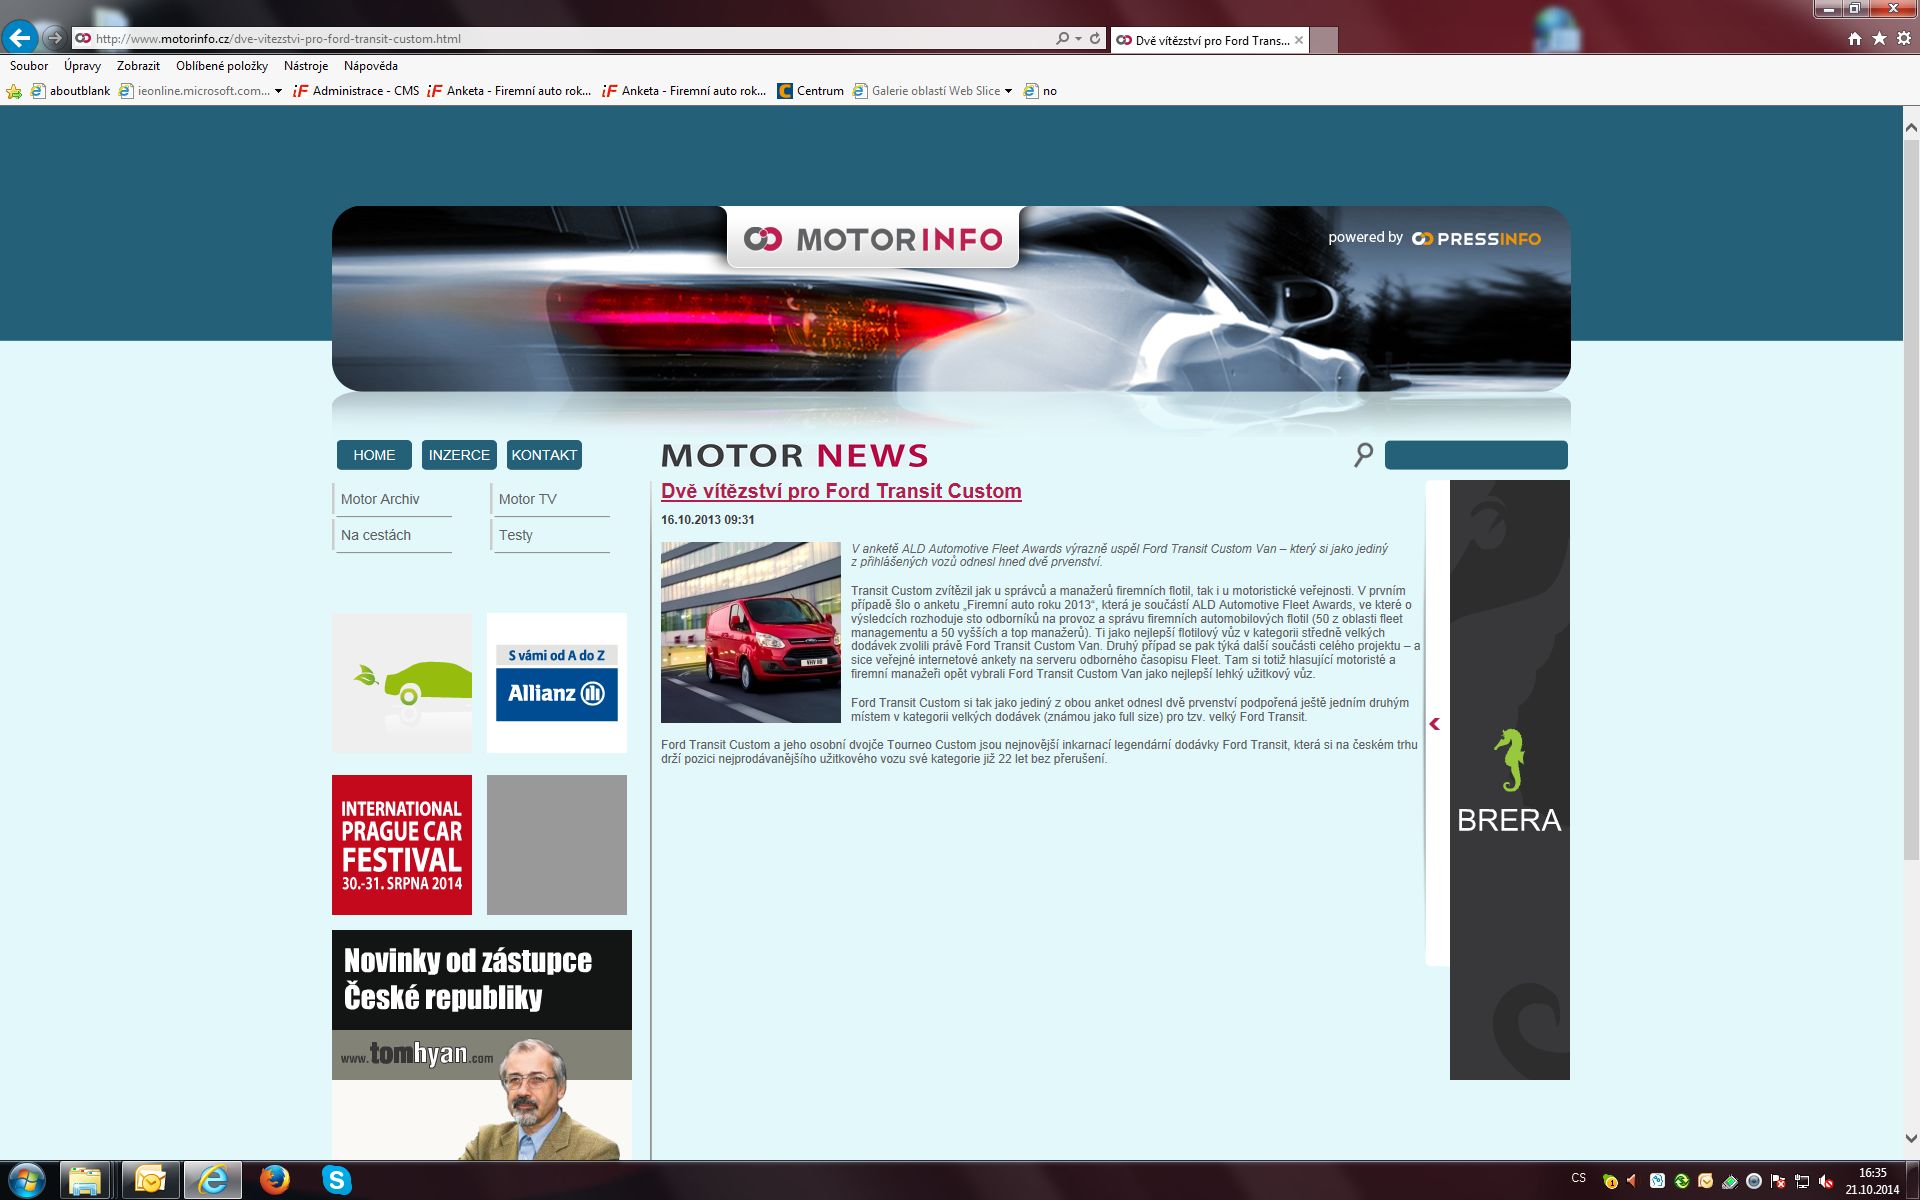The width and height of the screenshot is (1920, 1200).
Task: Click the Novinky od zástupce České republiky banner
Action: (x=482, y=1045)
